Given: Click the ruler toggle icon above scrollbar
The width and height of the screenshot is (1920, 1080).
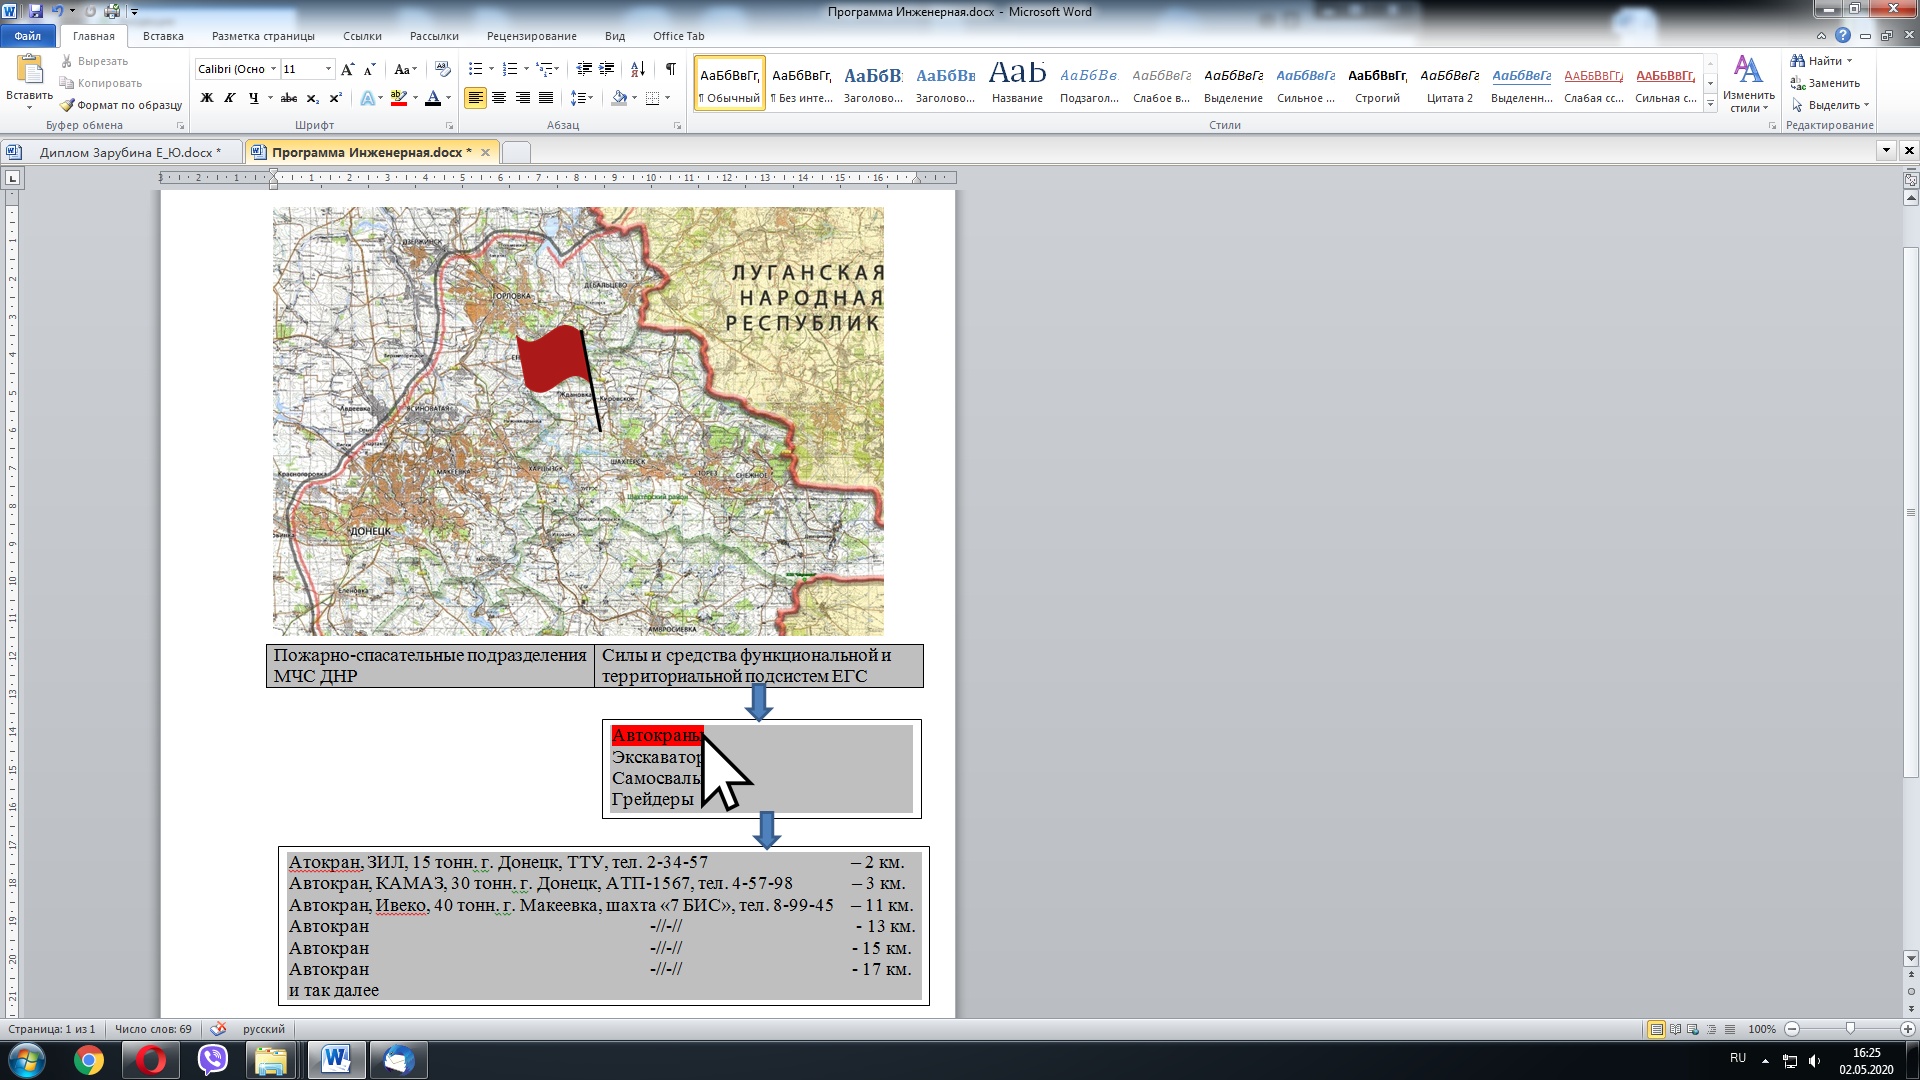Looking at the screenshot, I should [1911, 181].
